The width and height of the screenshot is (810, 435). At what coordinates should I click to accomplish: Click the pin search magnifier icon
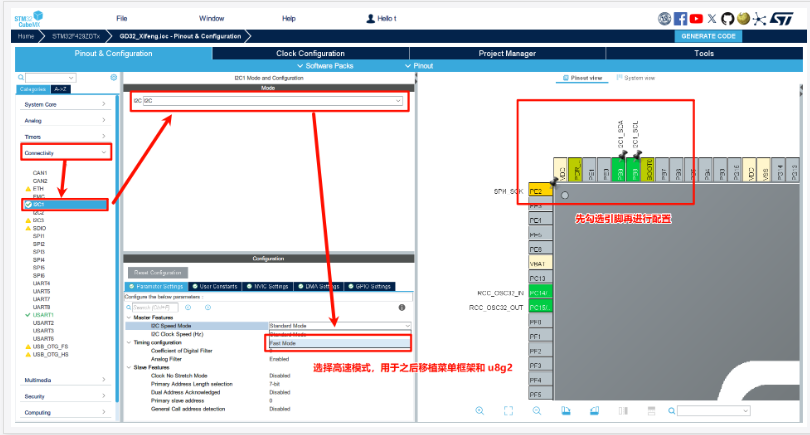point(671,411)
